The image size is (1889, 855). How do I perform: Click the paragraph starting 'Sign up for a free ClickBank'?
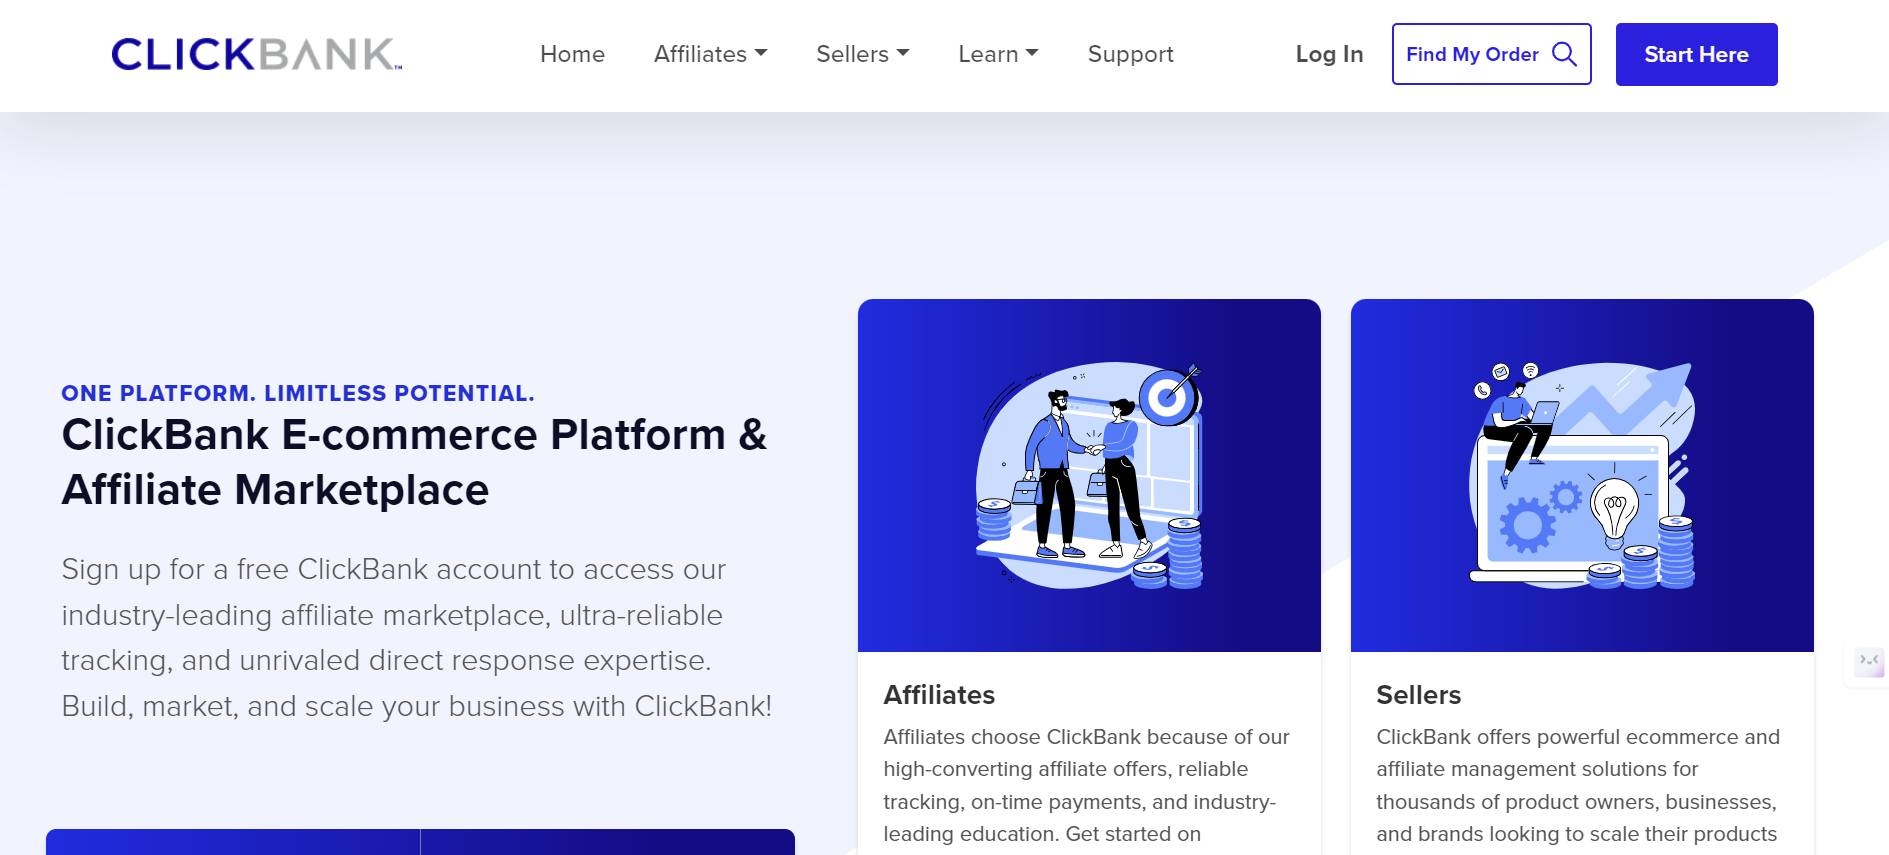click(x=416, y=637)
